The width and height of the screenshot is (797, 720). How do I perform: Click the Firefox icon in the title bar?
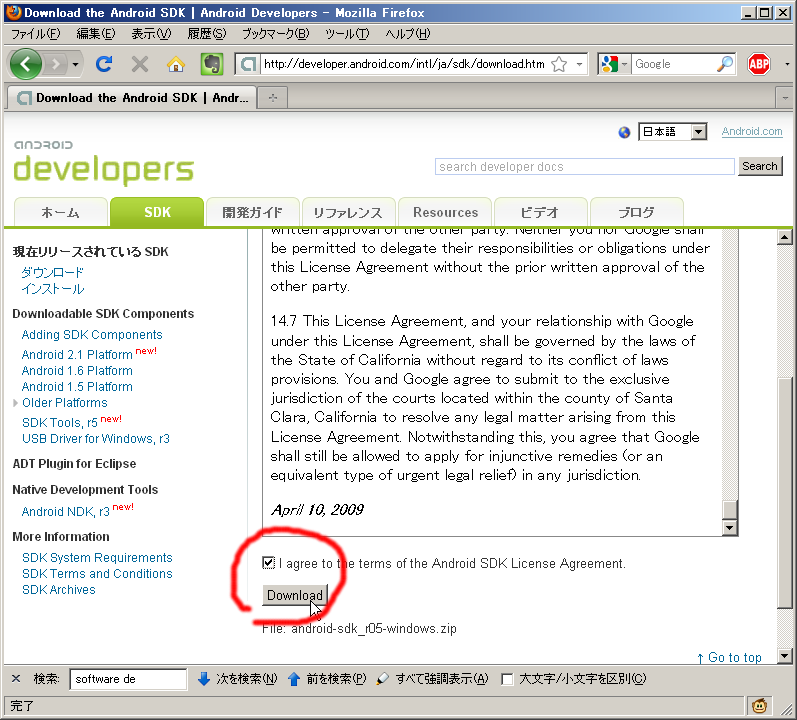tap(13, 13)
